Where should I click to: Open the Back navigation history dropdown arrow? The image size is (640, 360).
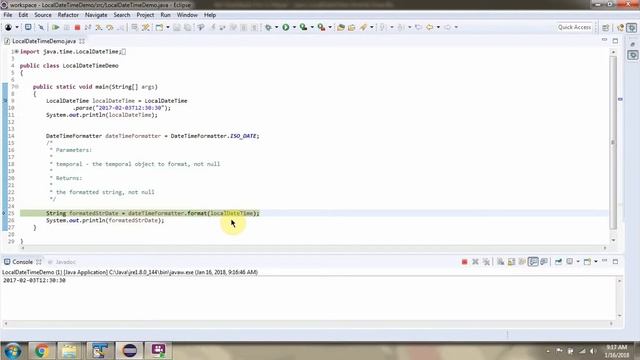click(438, 27)
